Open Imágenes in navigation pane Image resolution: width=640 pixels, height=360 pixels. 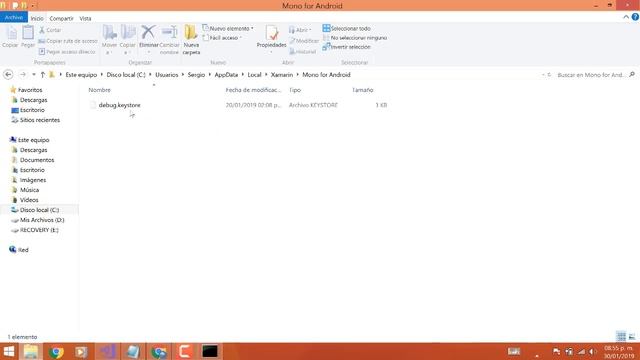pyautogui.click(x=33, y=180)
